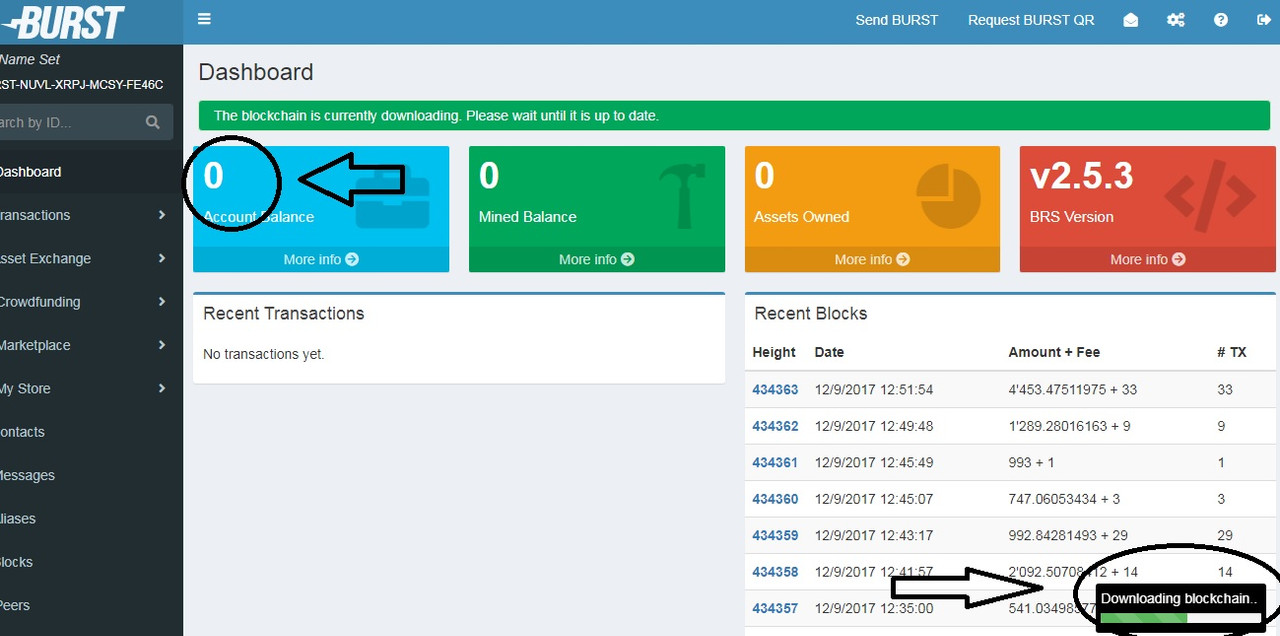Expand the Asset Exchange sidebar menu
Screen dimensions: 1280x636
[91, 258]
